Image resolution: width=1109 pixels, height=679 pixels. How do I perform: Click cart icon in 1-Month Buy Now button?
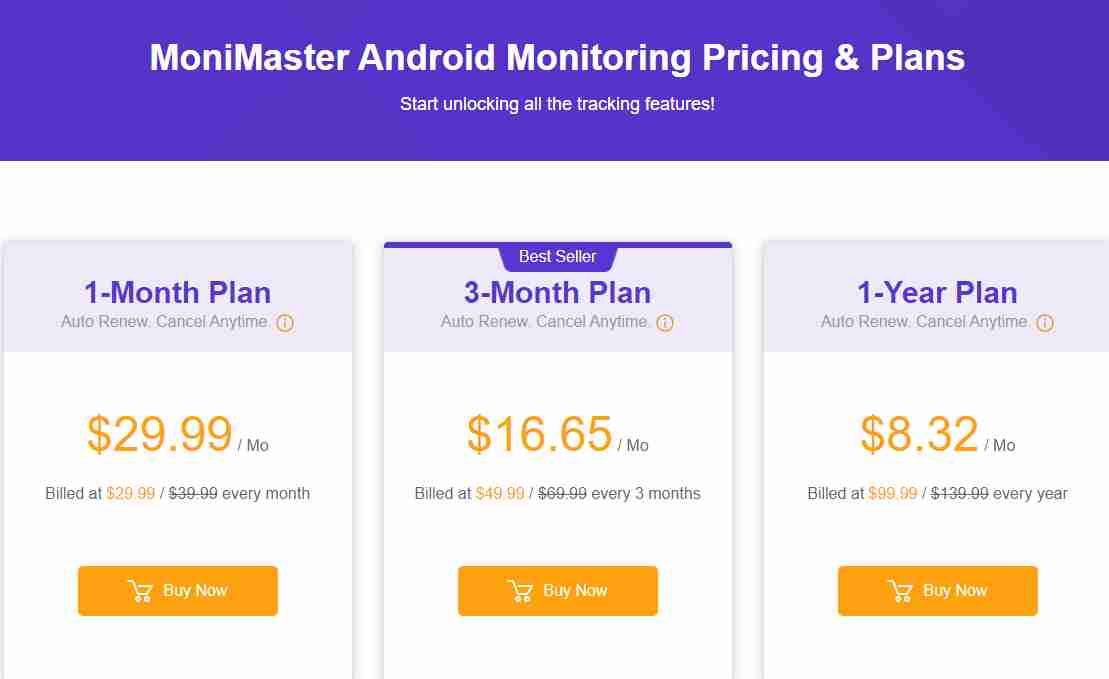click(140, 591)
